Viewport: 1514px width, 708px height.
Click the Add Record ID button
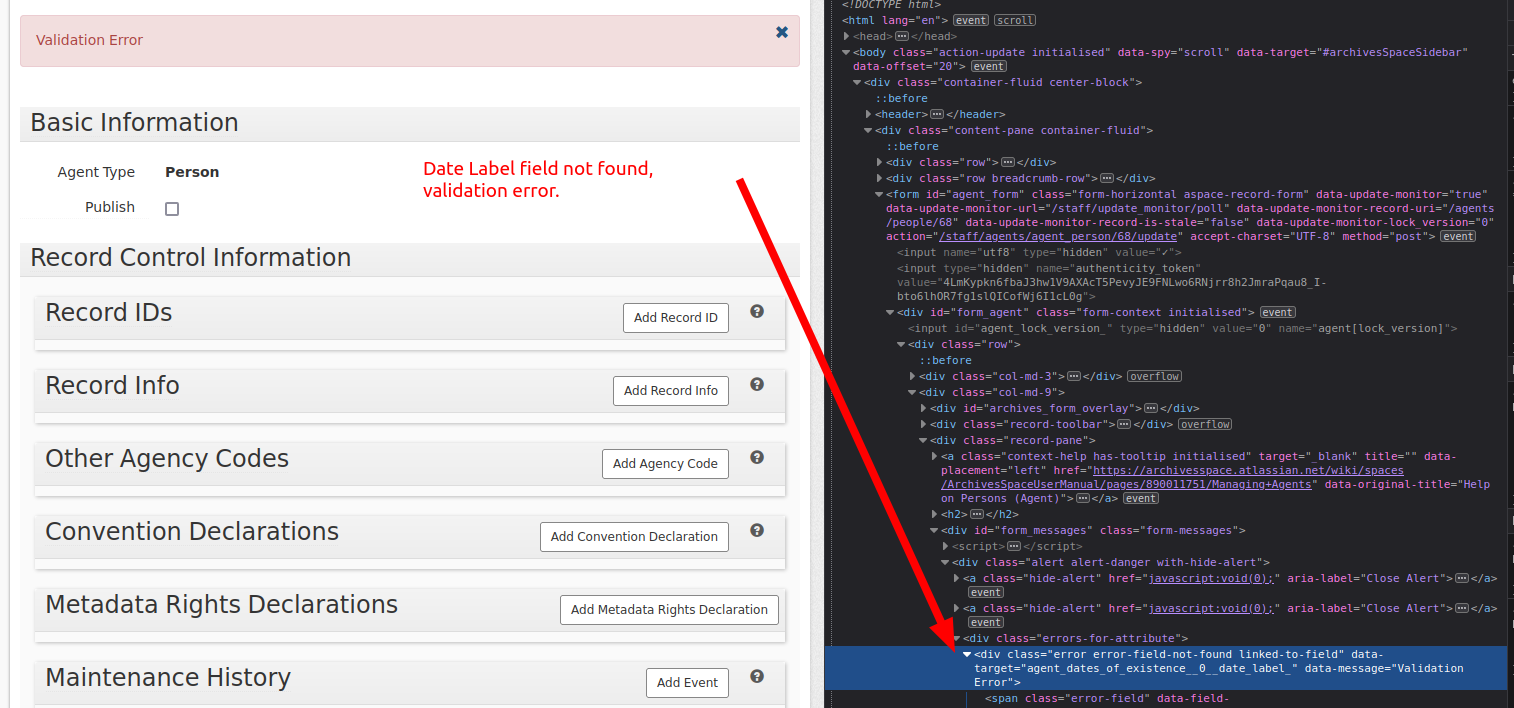676,318
